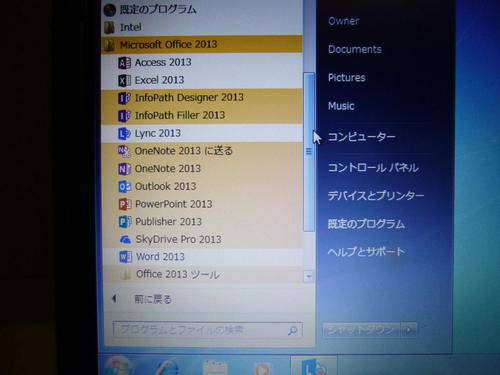Open the Documents link

coord(355,49)
